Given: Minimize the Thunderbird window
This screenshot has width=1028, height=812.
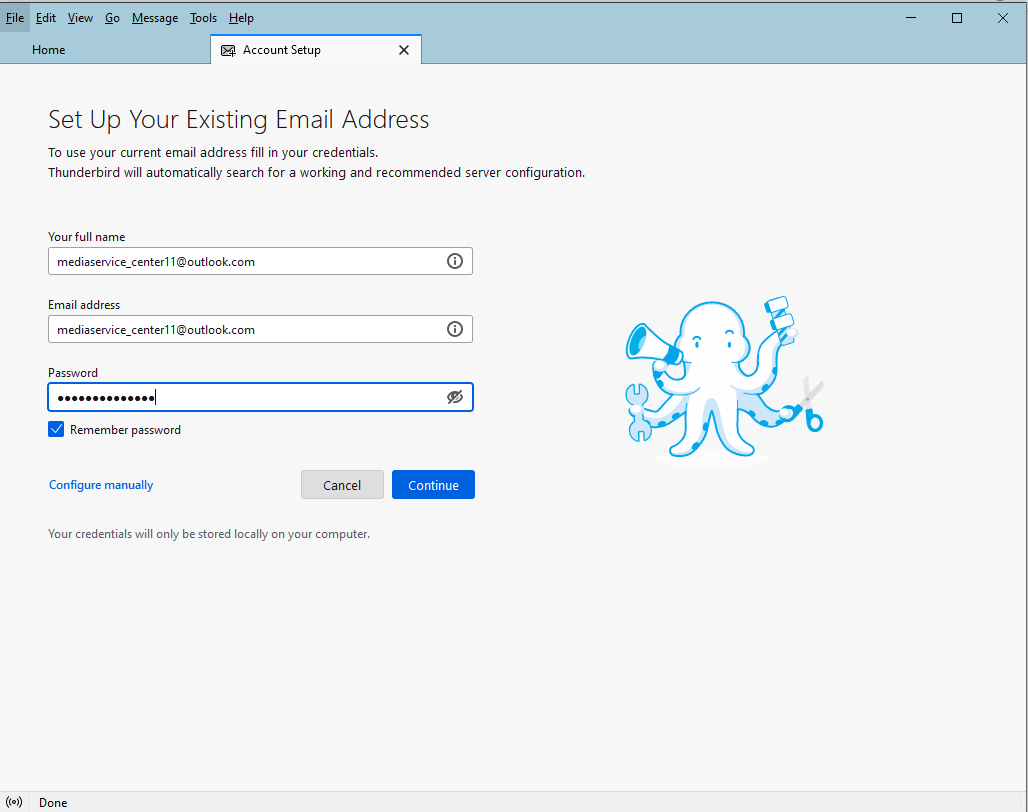Looking at the screenshot, I should (911, 18).
